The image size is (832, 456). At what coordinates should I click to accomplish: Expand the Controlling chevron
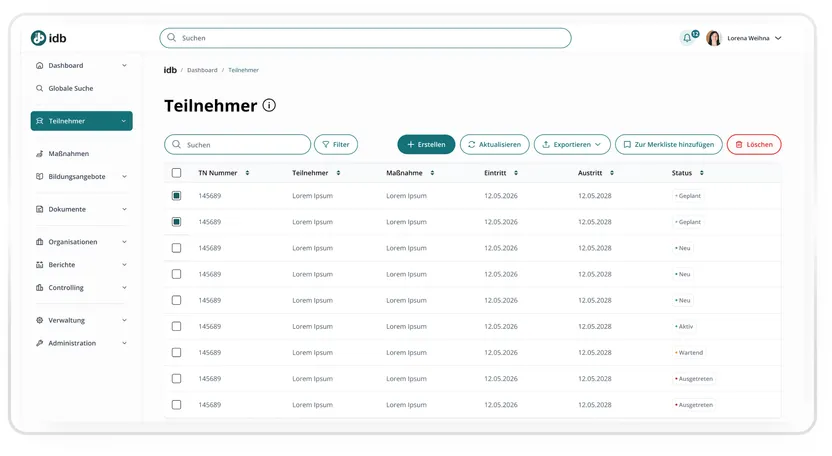[x=124, y=287]
